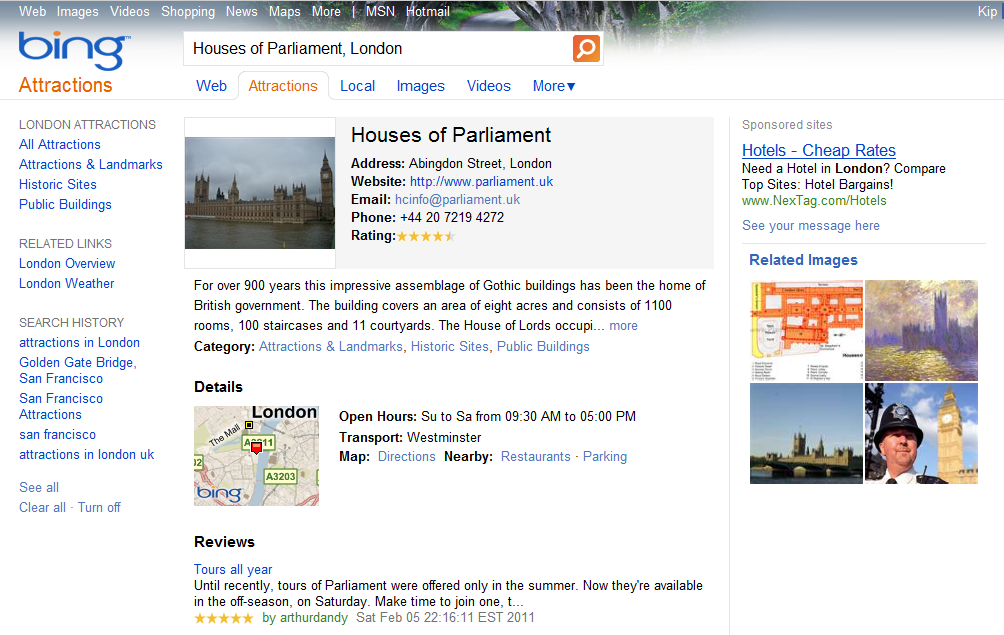Screen dimensions: 1004x635
Task: Click the Houses of Parliament title
Action: (451, 135)
